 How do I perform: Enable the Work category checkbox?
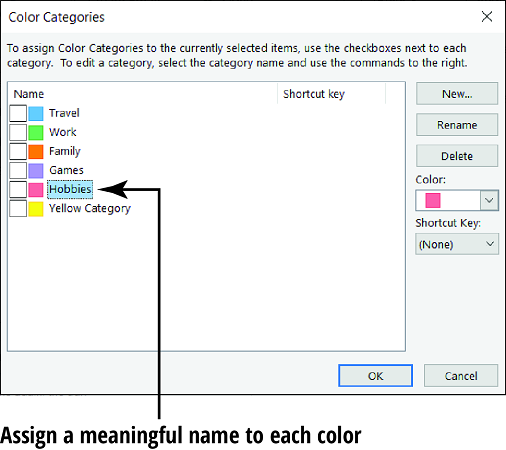[x=18, y=132]
